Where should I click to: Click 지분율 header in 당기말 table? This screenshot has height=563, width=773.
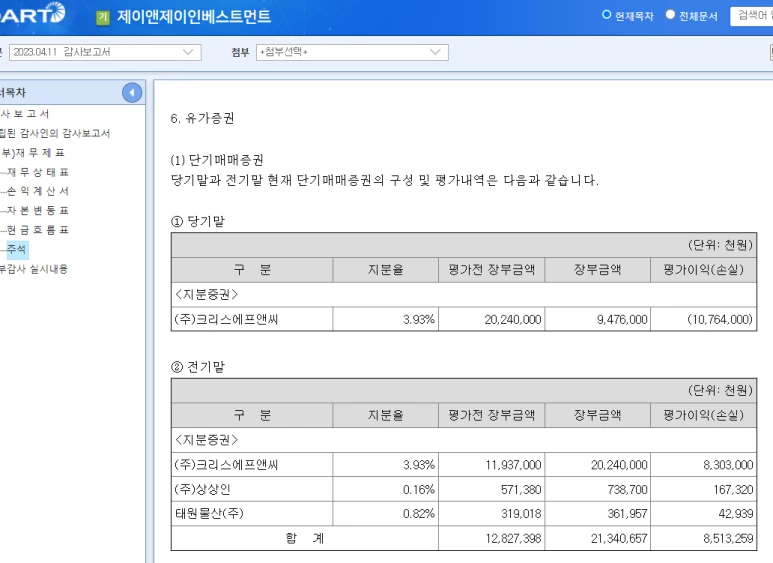tap(386, 270)
